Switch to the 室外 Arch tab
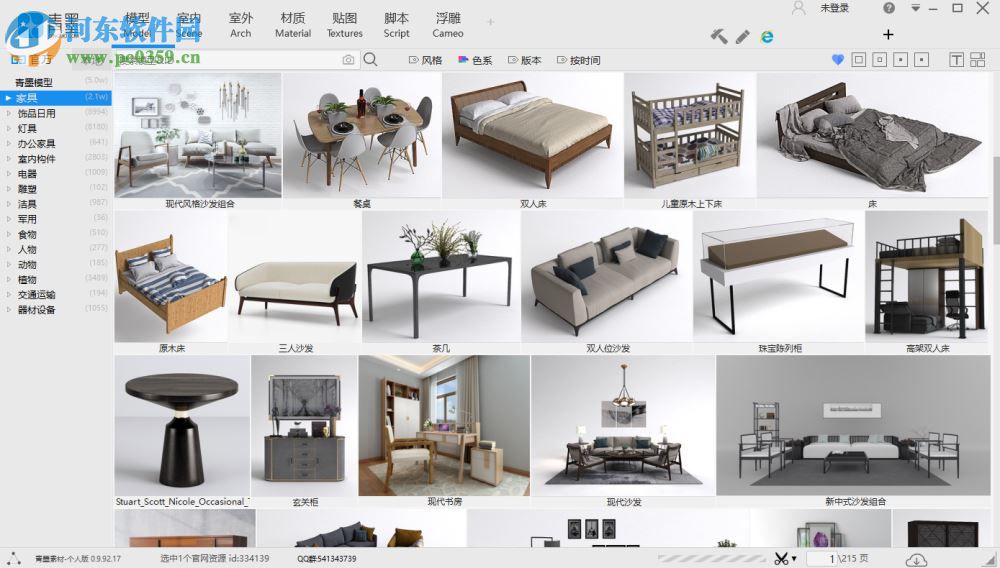 (x=240, y=25)
